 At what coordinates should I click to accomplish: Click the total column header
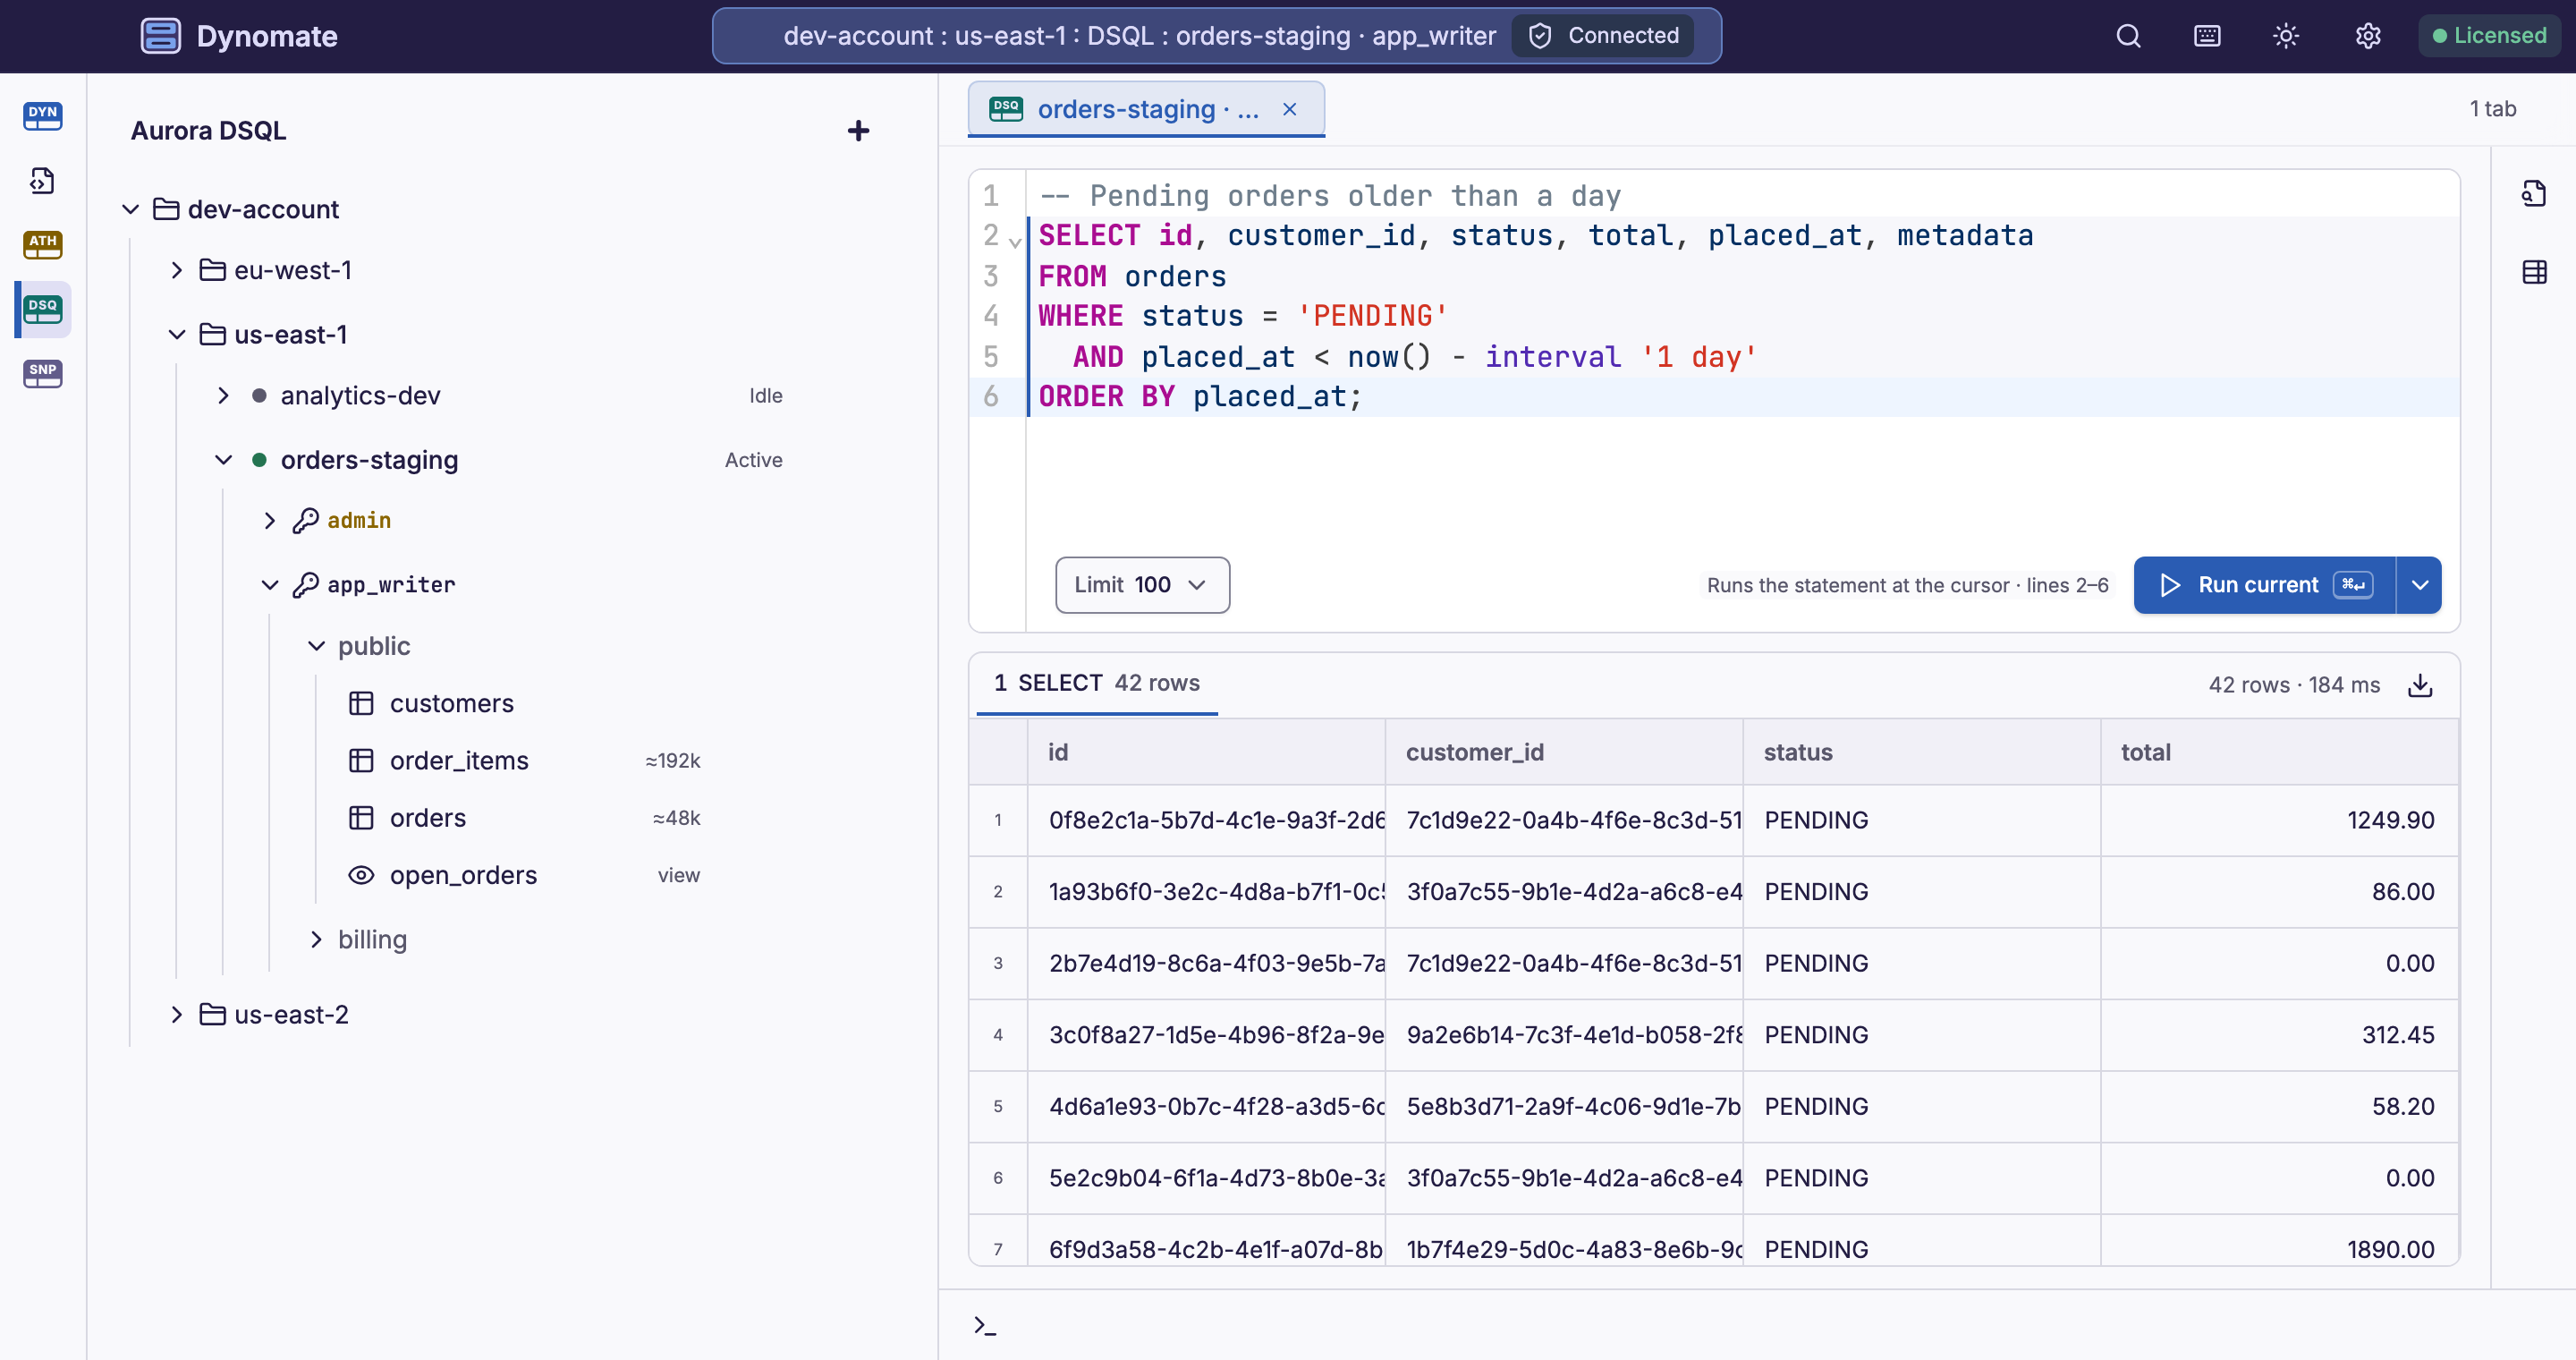coord(2279,752)
